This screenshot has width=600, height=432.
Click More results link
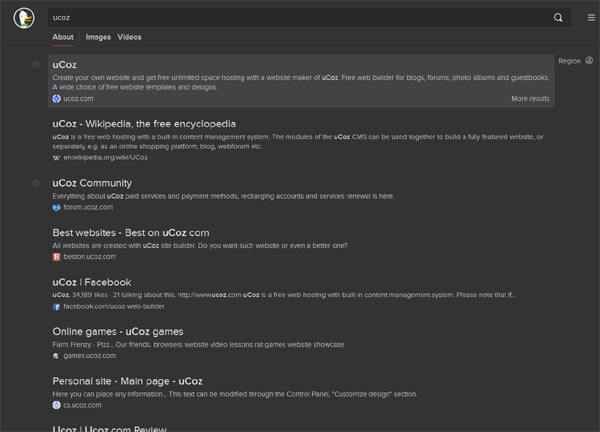click(530, 99)
